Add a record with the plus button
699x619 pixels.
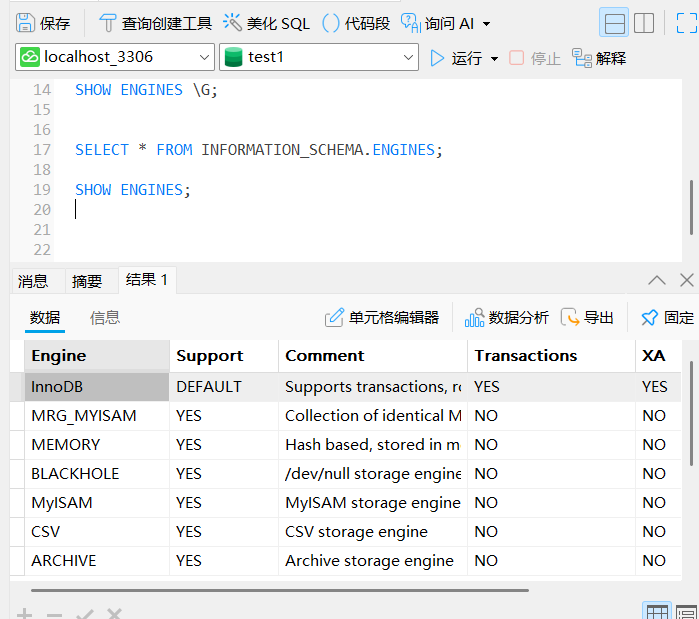point(25,615)
